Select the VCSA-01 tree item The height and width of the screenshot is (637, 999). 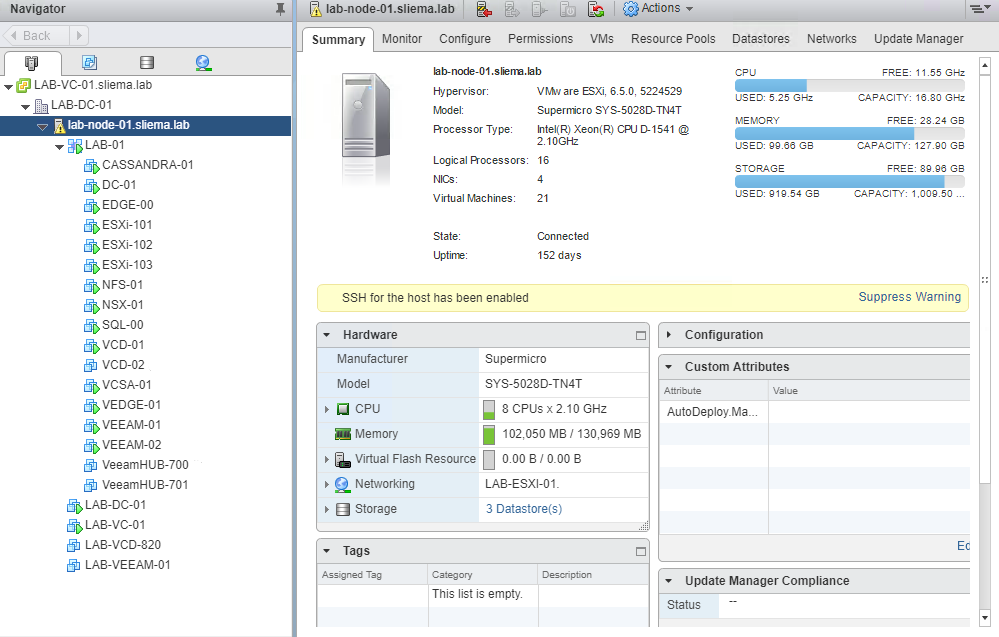(x=127, y=385)
